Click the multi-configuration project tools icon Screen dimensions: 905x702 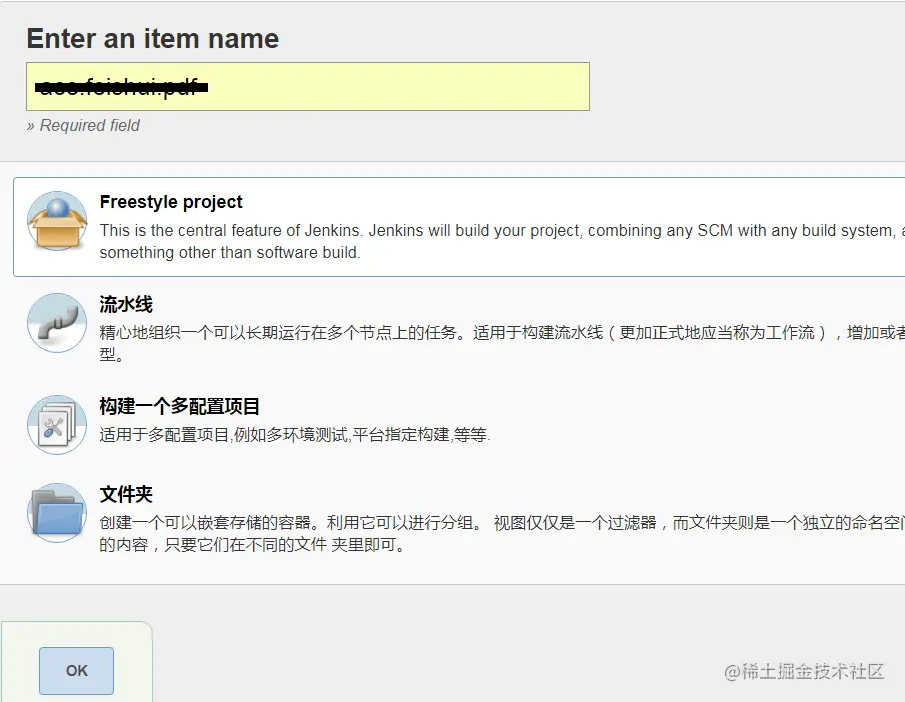pyautogui.click(x=57, y=425)
